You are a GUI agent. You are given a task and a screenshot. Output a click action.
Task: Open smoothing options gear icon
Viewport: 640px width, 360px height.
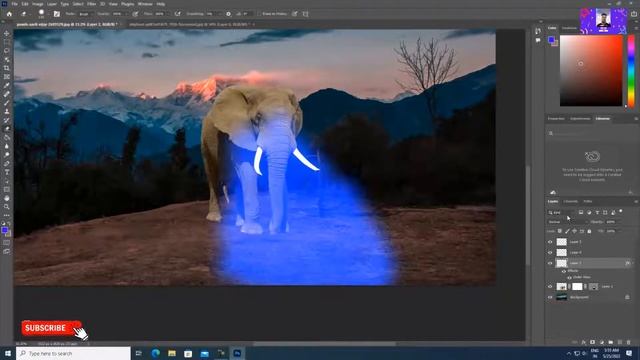click(x=228, y=14)
